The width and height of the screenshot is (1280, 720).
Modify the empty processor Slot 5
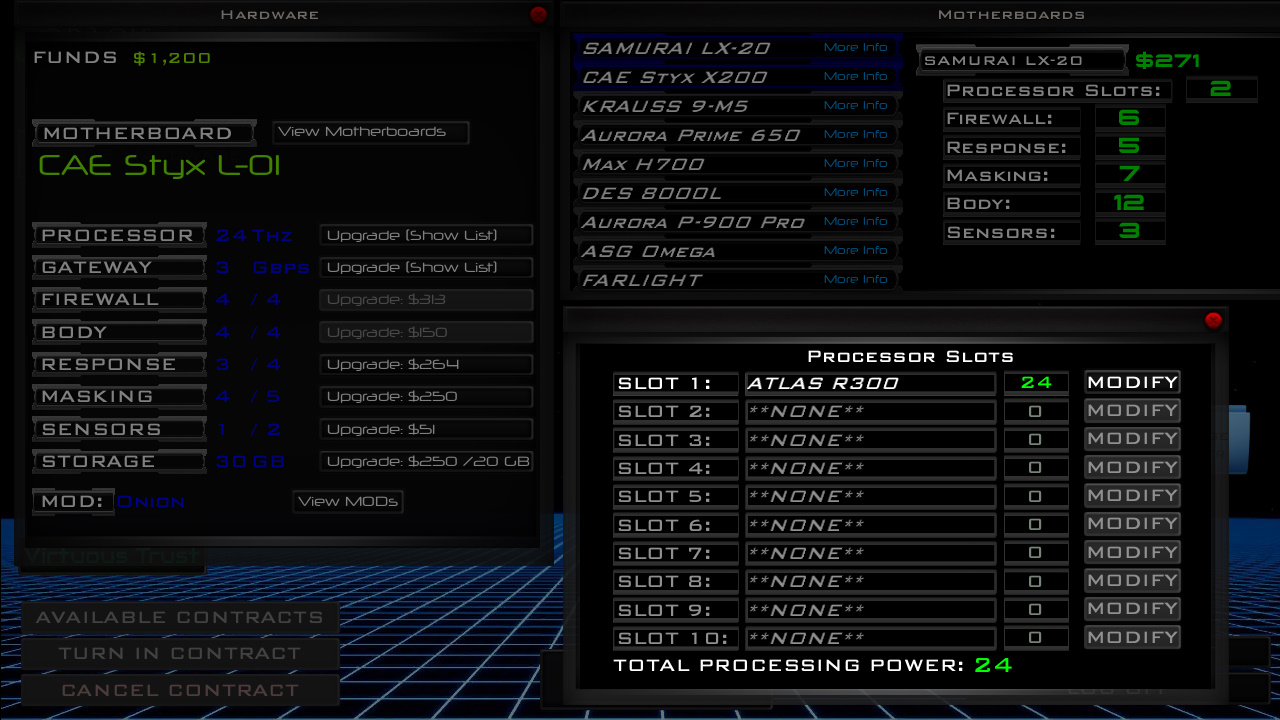[1131, 495]
